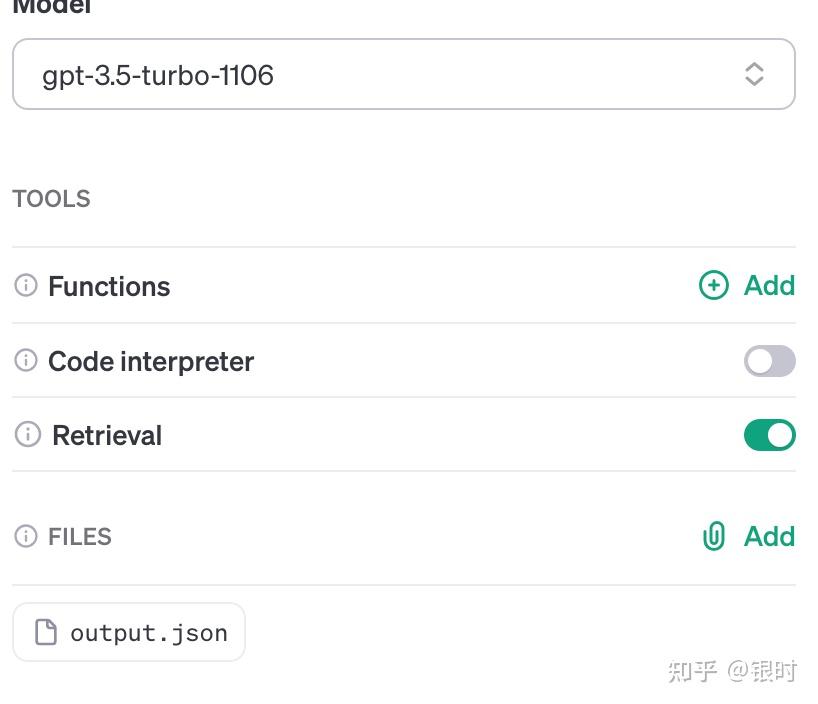Click the Code interpreter label
The width and height of the screenshot is (818, 704).
click(x=151, y=361)
